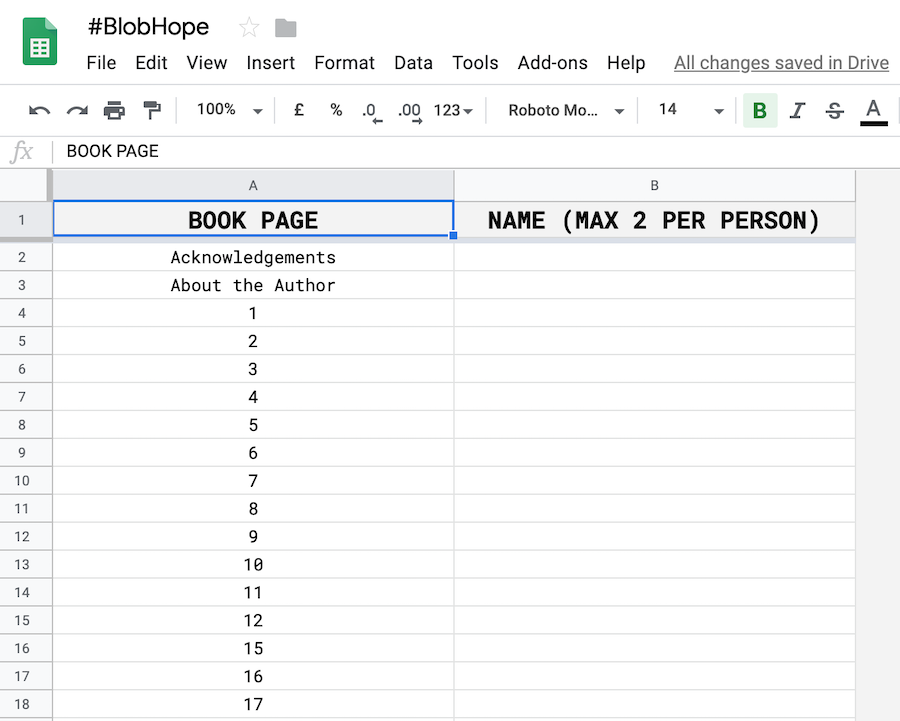Click the redo arrow icon
Screen dimensions: 900x721
[77, 110]
